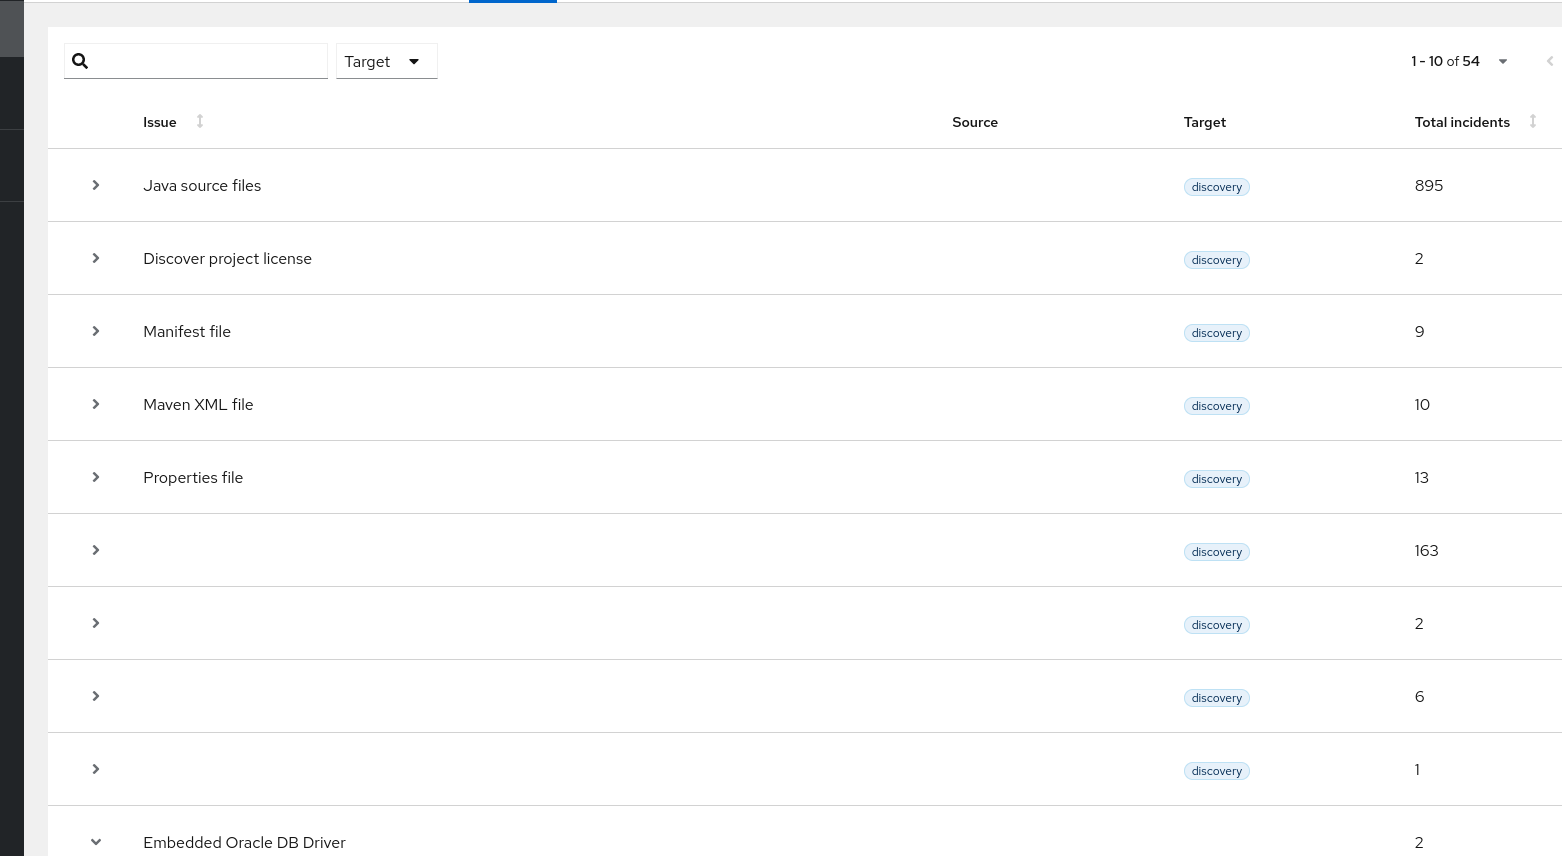Sort by Issue column icon

coord(200,121)
